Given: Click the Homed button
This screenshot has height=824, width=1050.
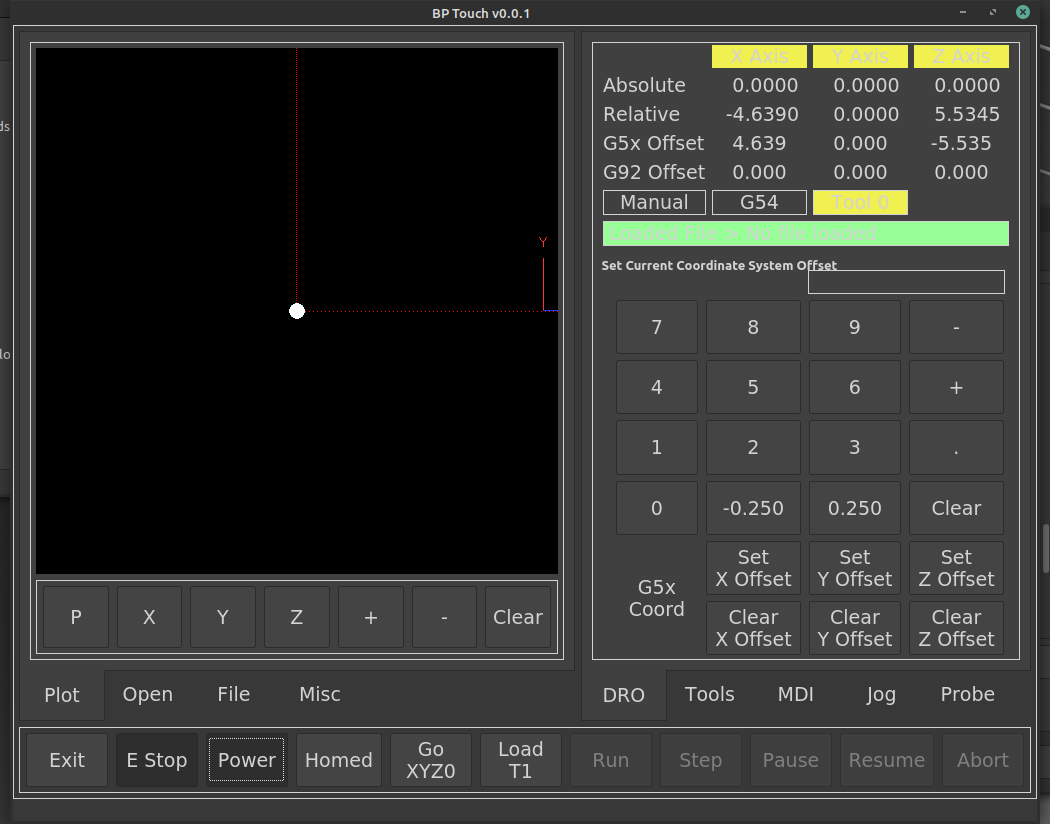Looking at the screenshot, I should pyautogui.click(x=338, y=760).
